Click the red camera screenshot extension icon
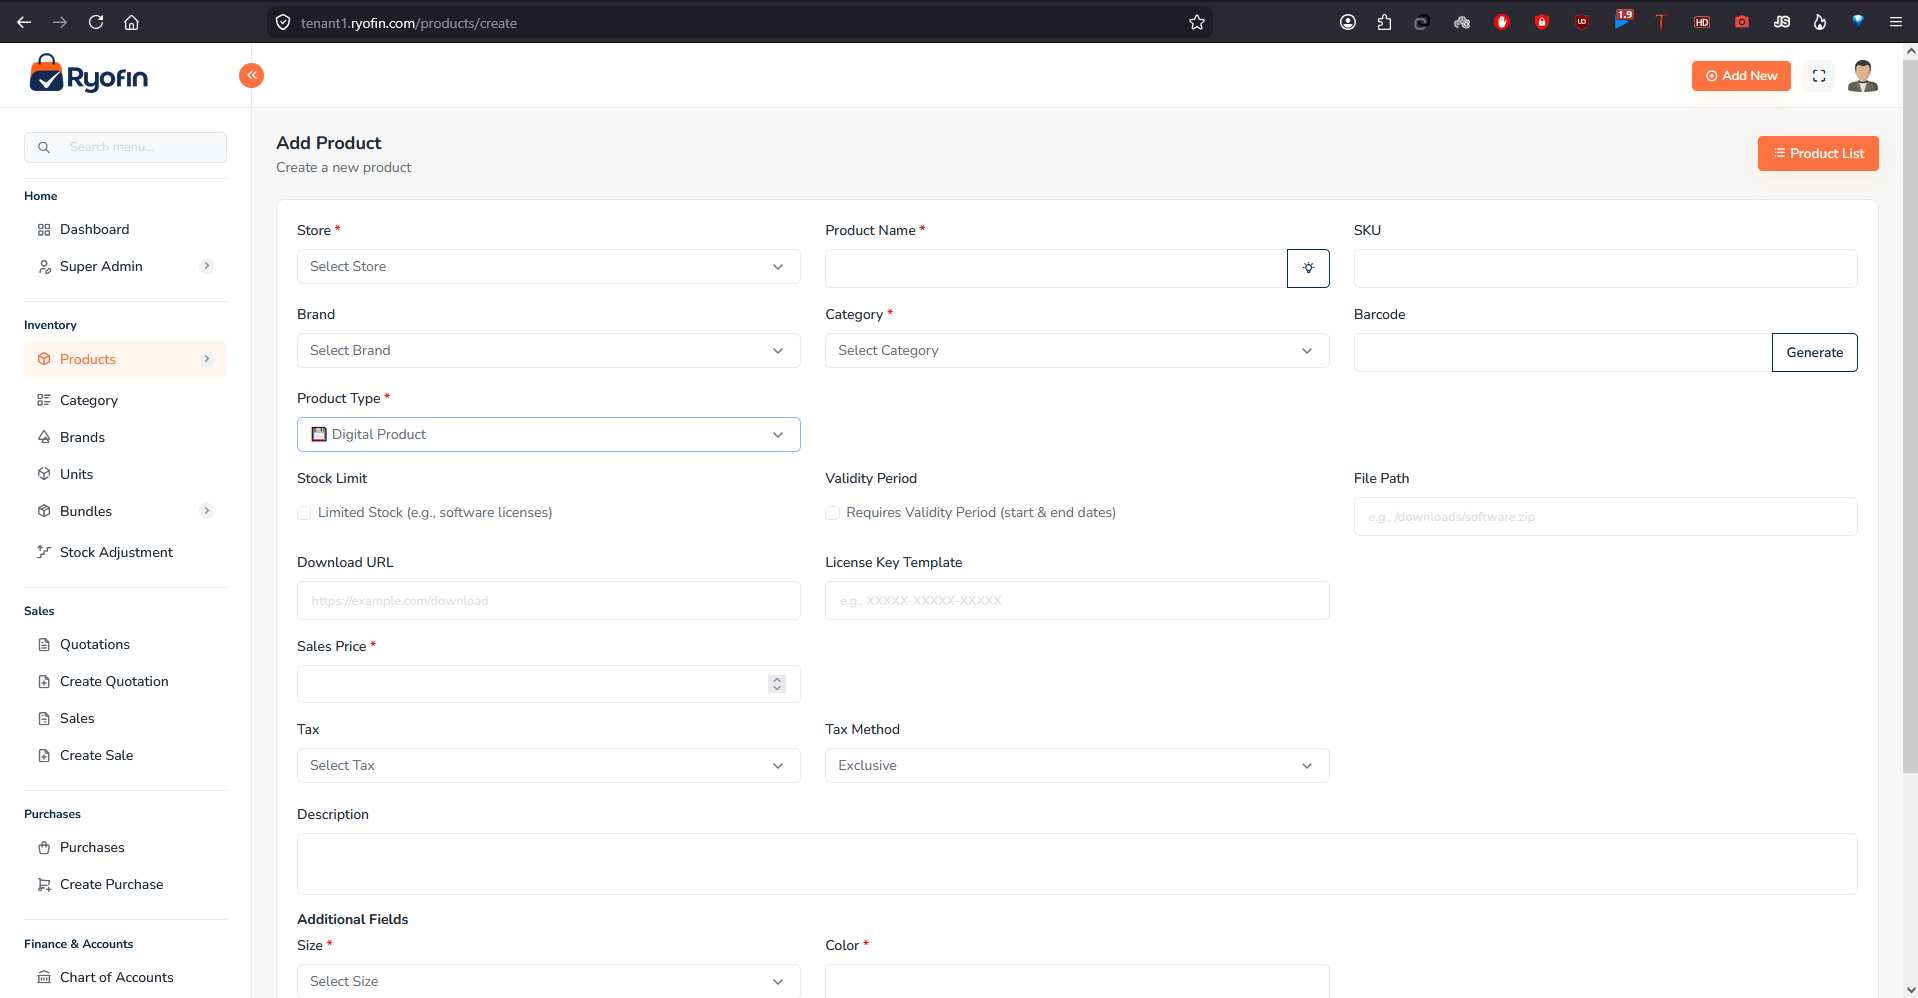Image resolution: width=1918 pixels, height=998 pixels. point(1742,22)
